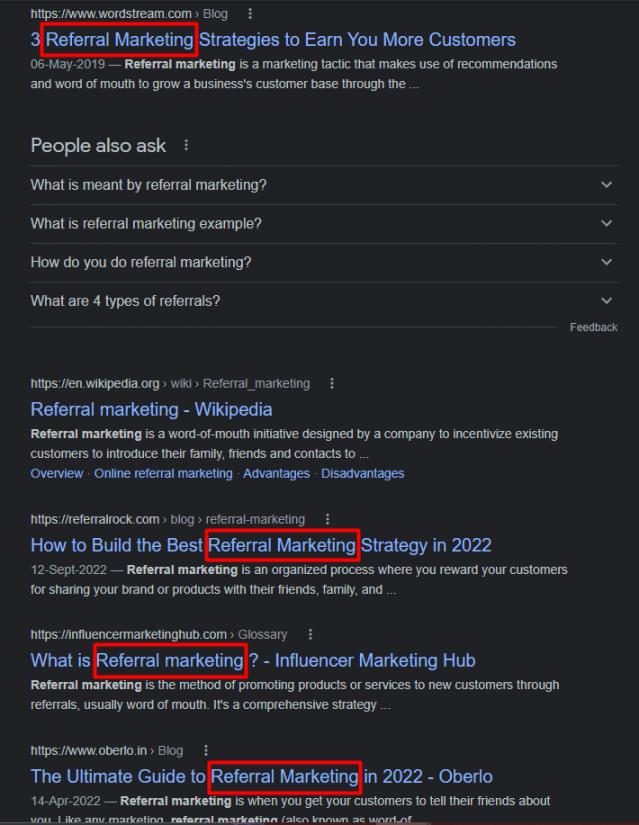Jump to Wikipedia's Overview section link
This screenshot has width=639, height=825.
coord(57,473)
